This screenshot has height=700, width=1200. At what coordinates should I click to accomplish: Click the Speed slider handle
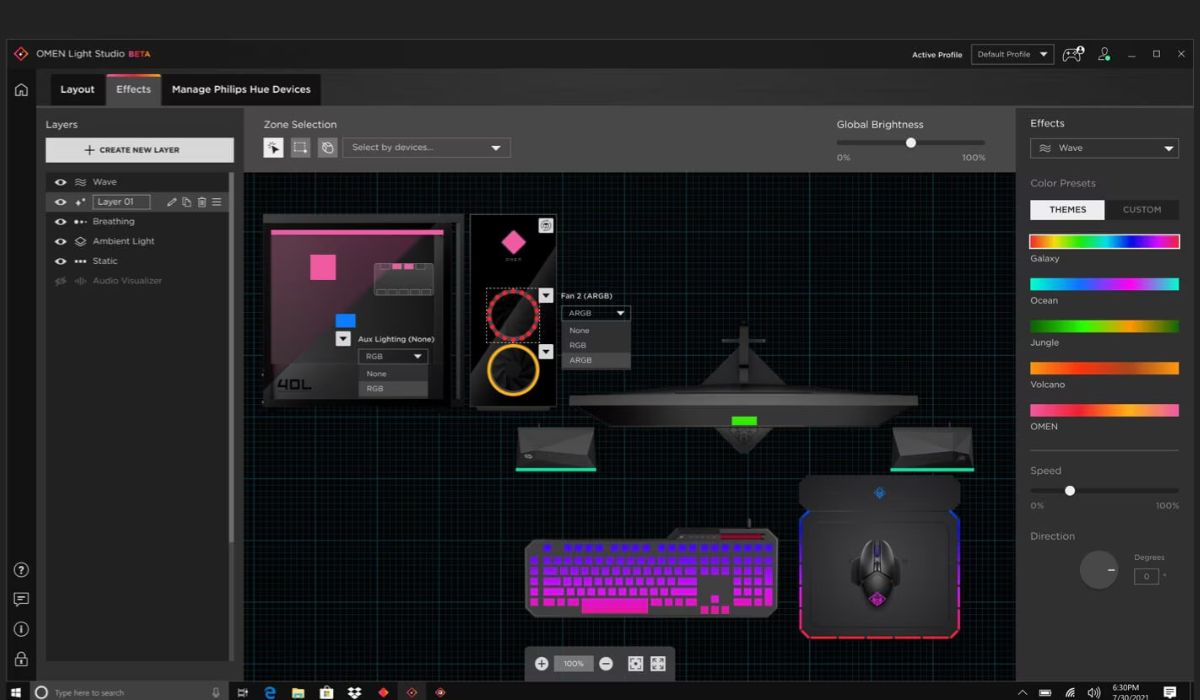tap(1070, 491)
